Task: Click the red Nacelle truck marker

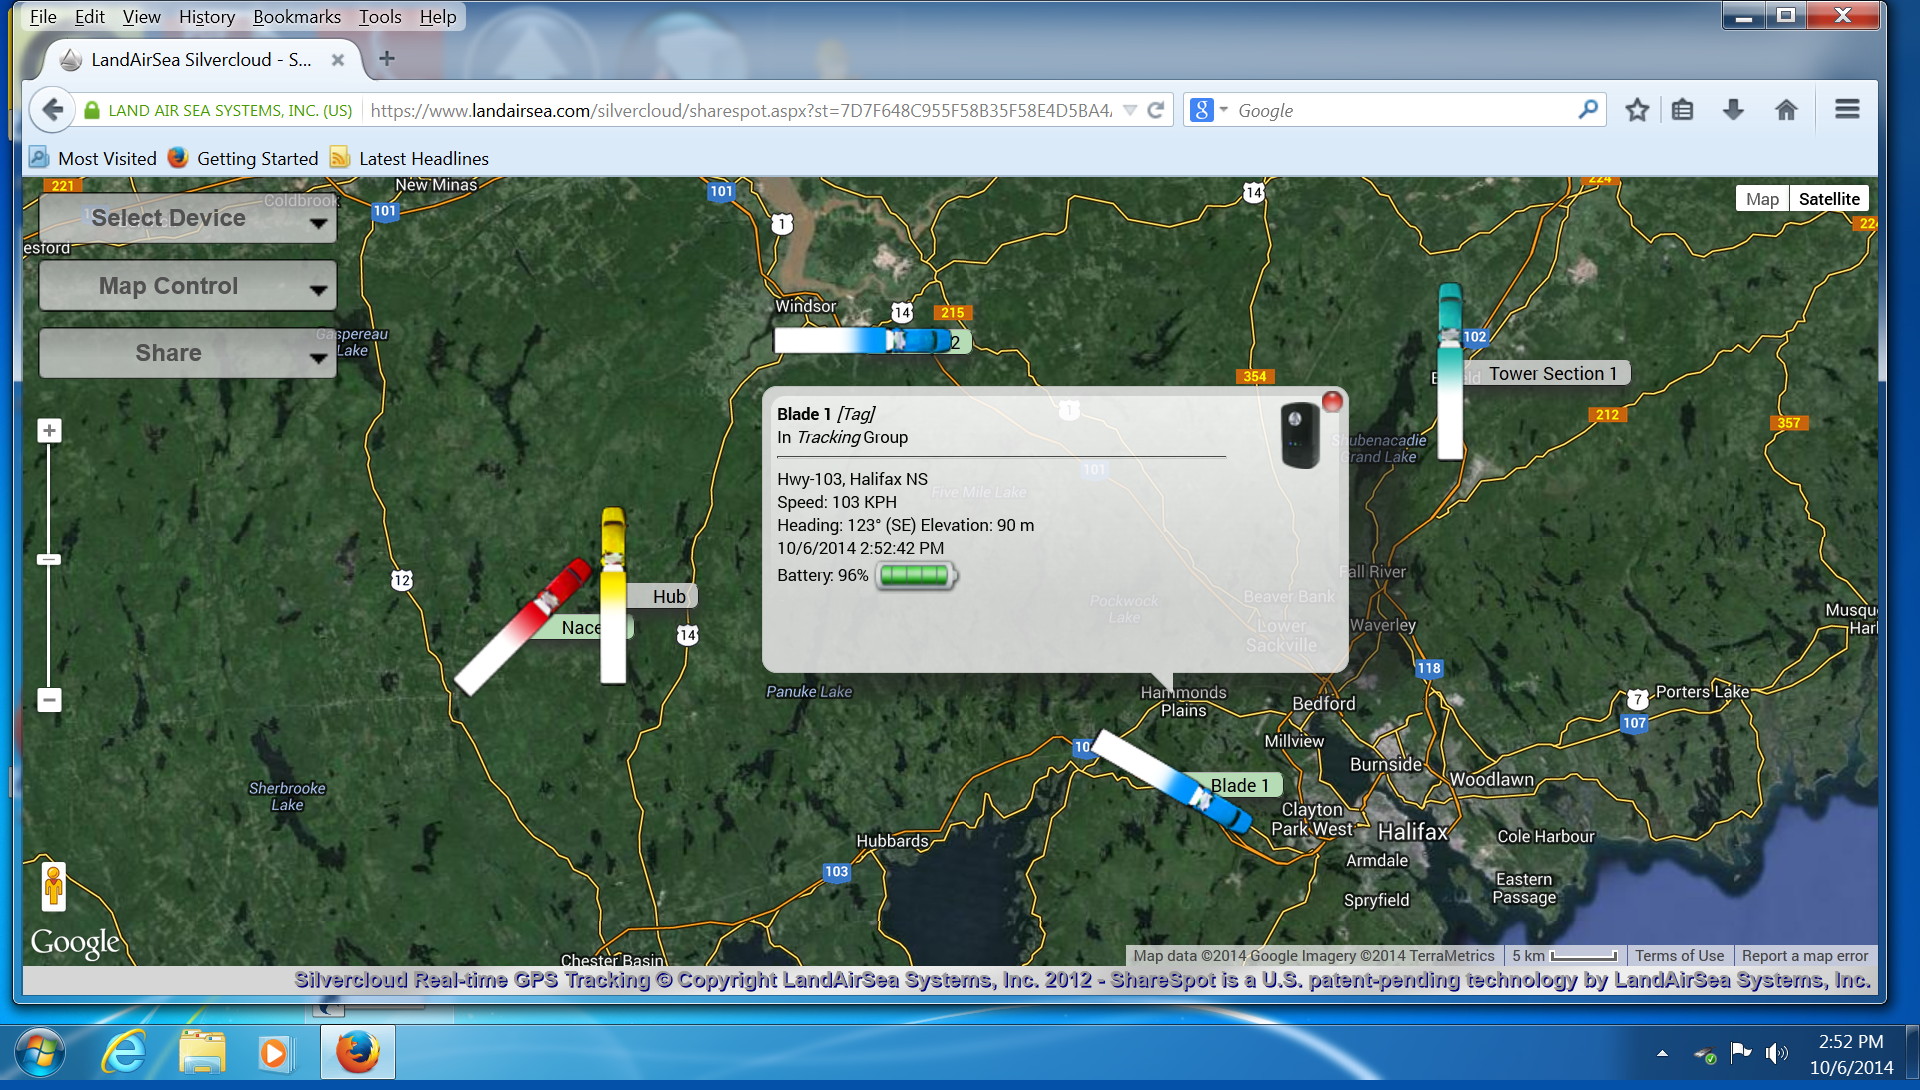Action: coord(522,628)
